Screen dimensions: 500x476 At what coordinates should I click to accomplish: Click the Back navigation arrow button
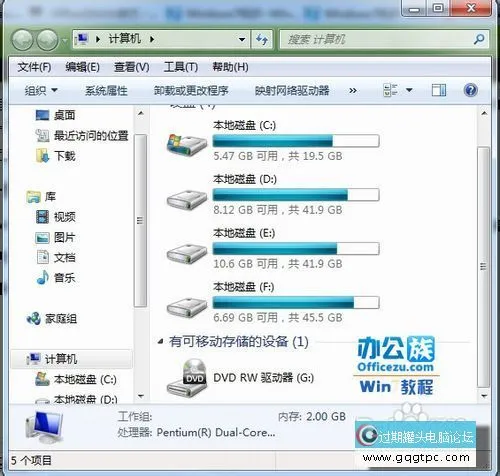click(x=22, y=40)
